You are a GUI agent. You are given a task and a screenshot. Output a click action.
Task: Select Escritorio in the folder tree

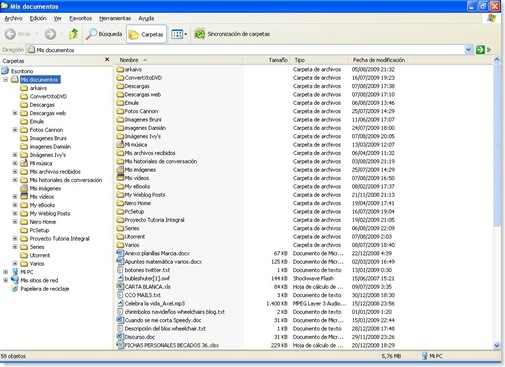(22, 71)
